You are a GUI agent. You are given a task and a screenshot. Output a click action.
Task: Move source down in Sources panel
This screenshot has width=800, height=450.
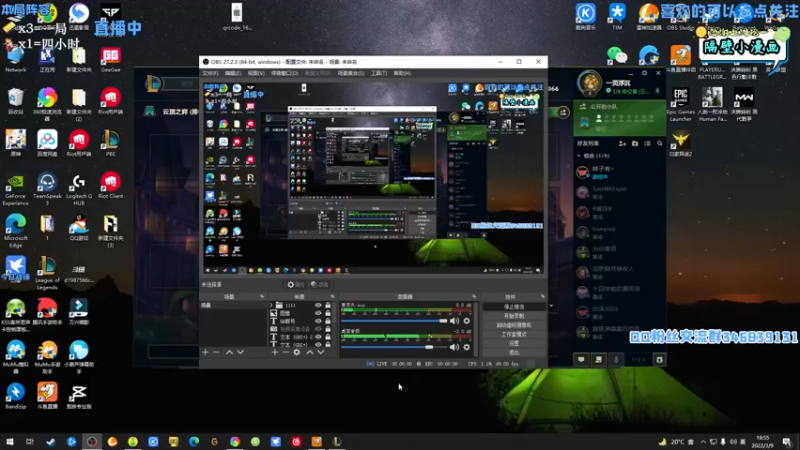(320, 352)
